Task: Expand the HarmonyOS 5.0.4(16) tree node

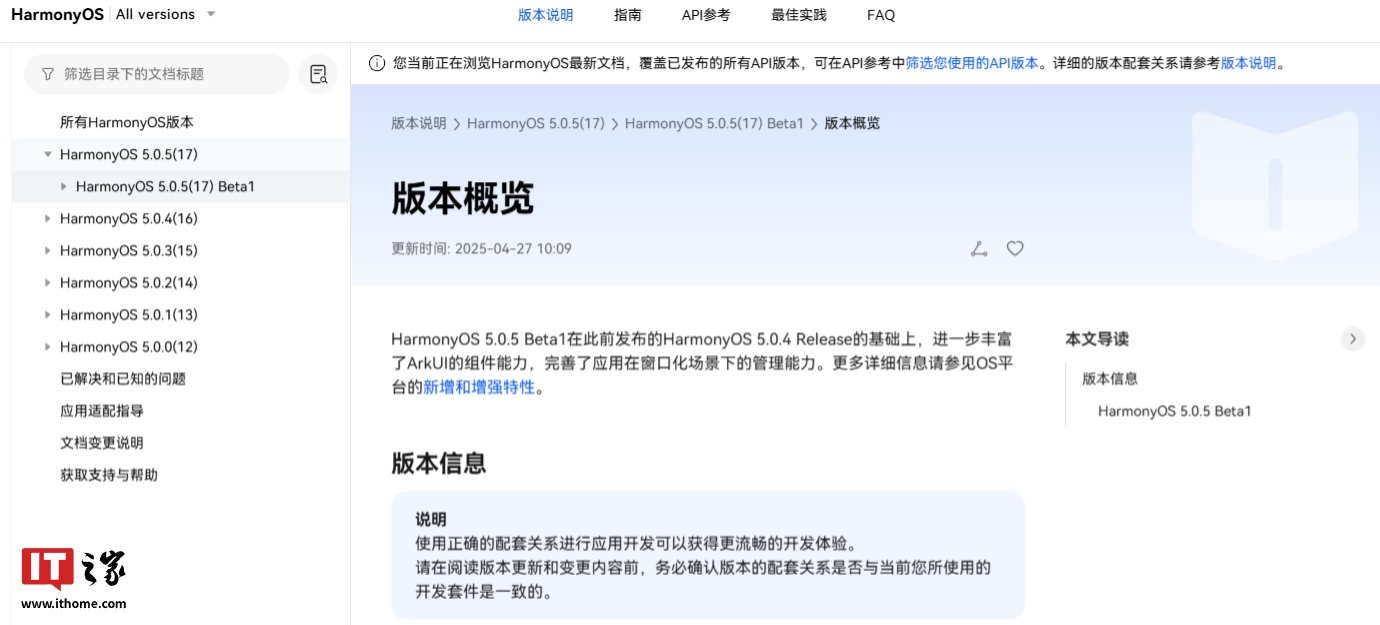Action: 48,218
